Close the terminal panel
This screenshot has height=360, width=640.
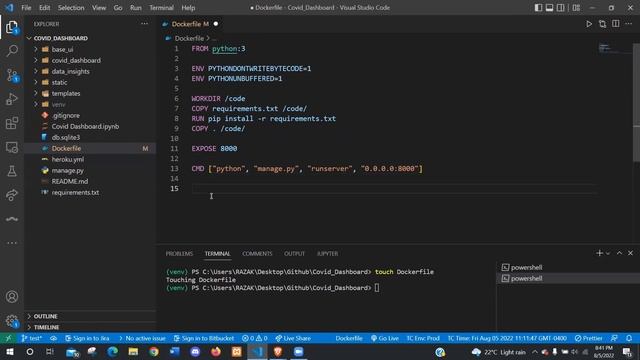[630, 253]
